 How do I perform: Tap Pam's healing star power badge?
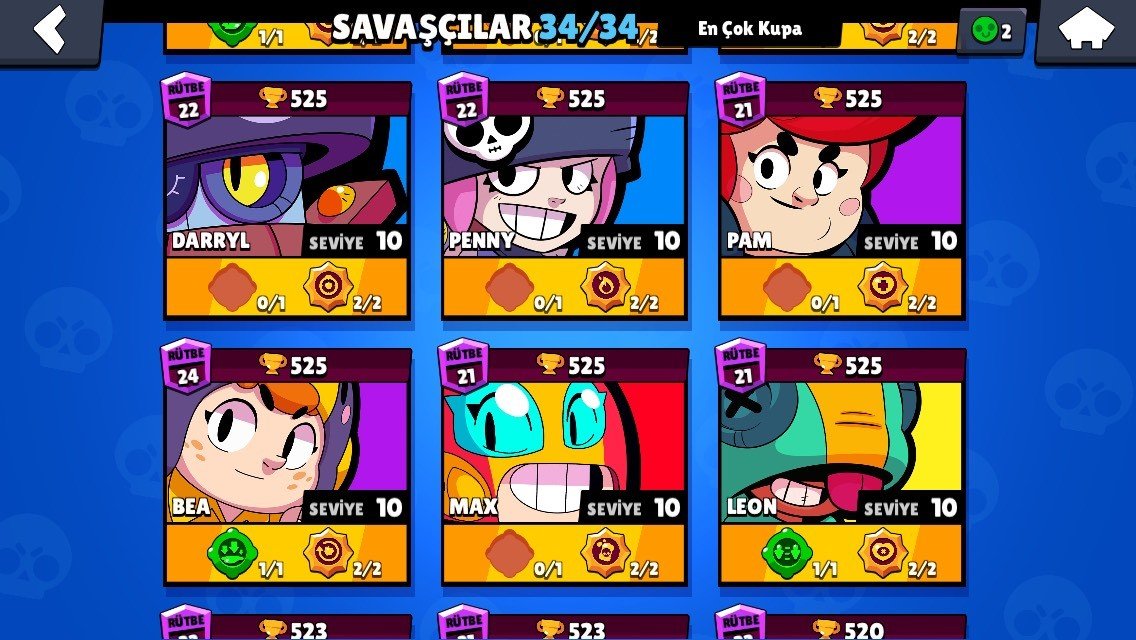(882, 287)
